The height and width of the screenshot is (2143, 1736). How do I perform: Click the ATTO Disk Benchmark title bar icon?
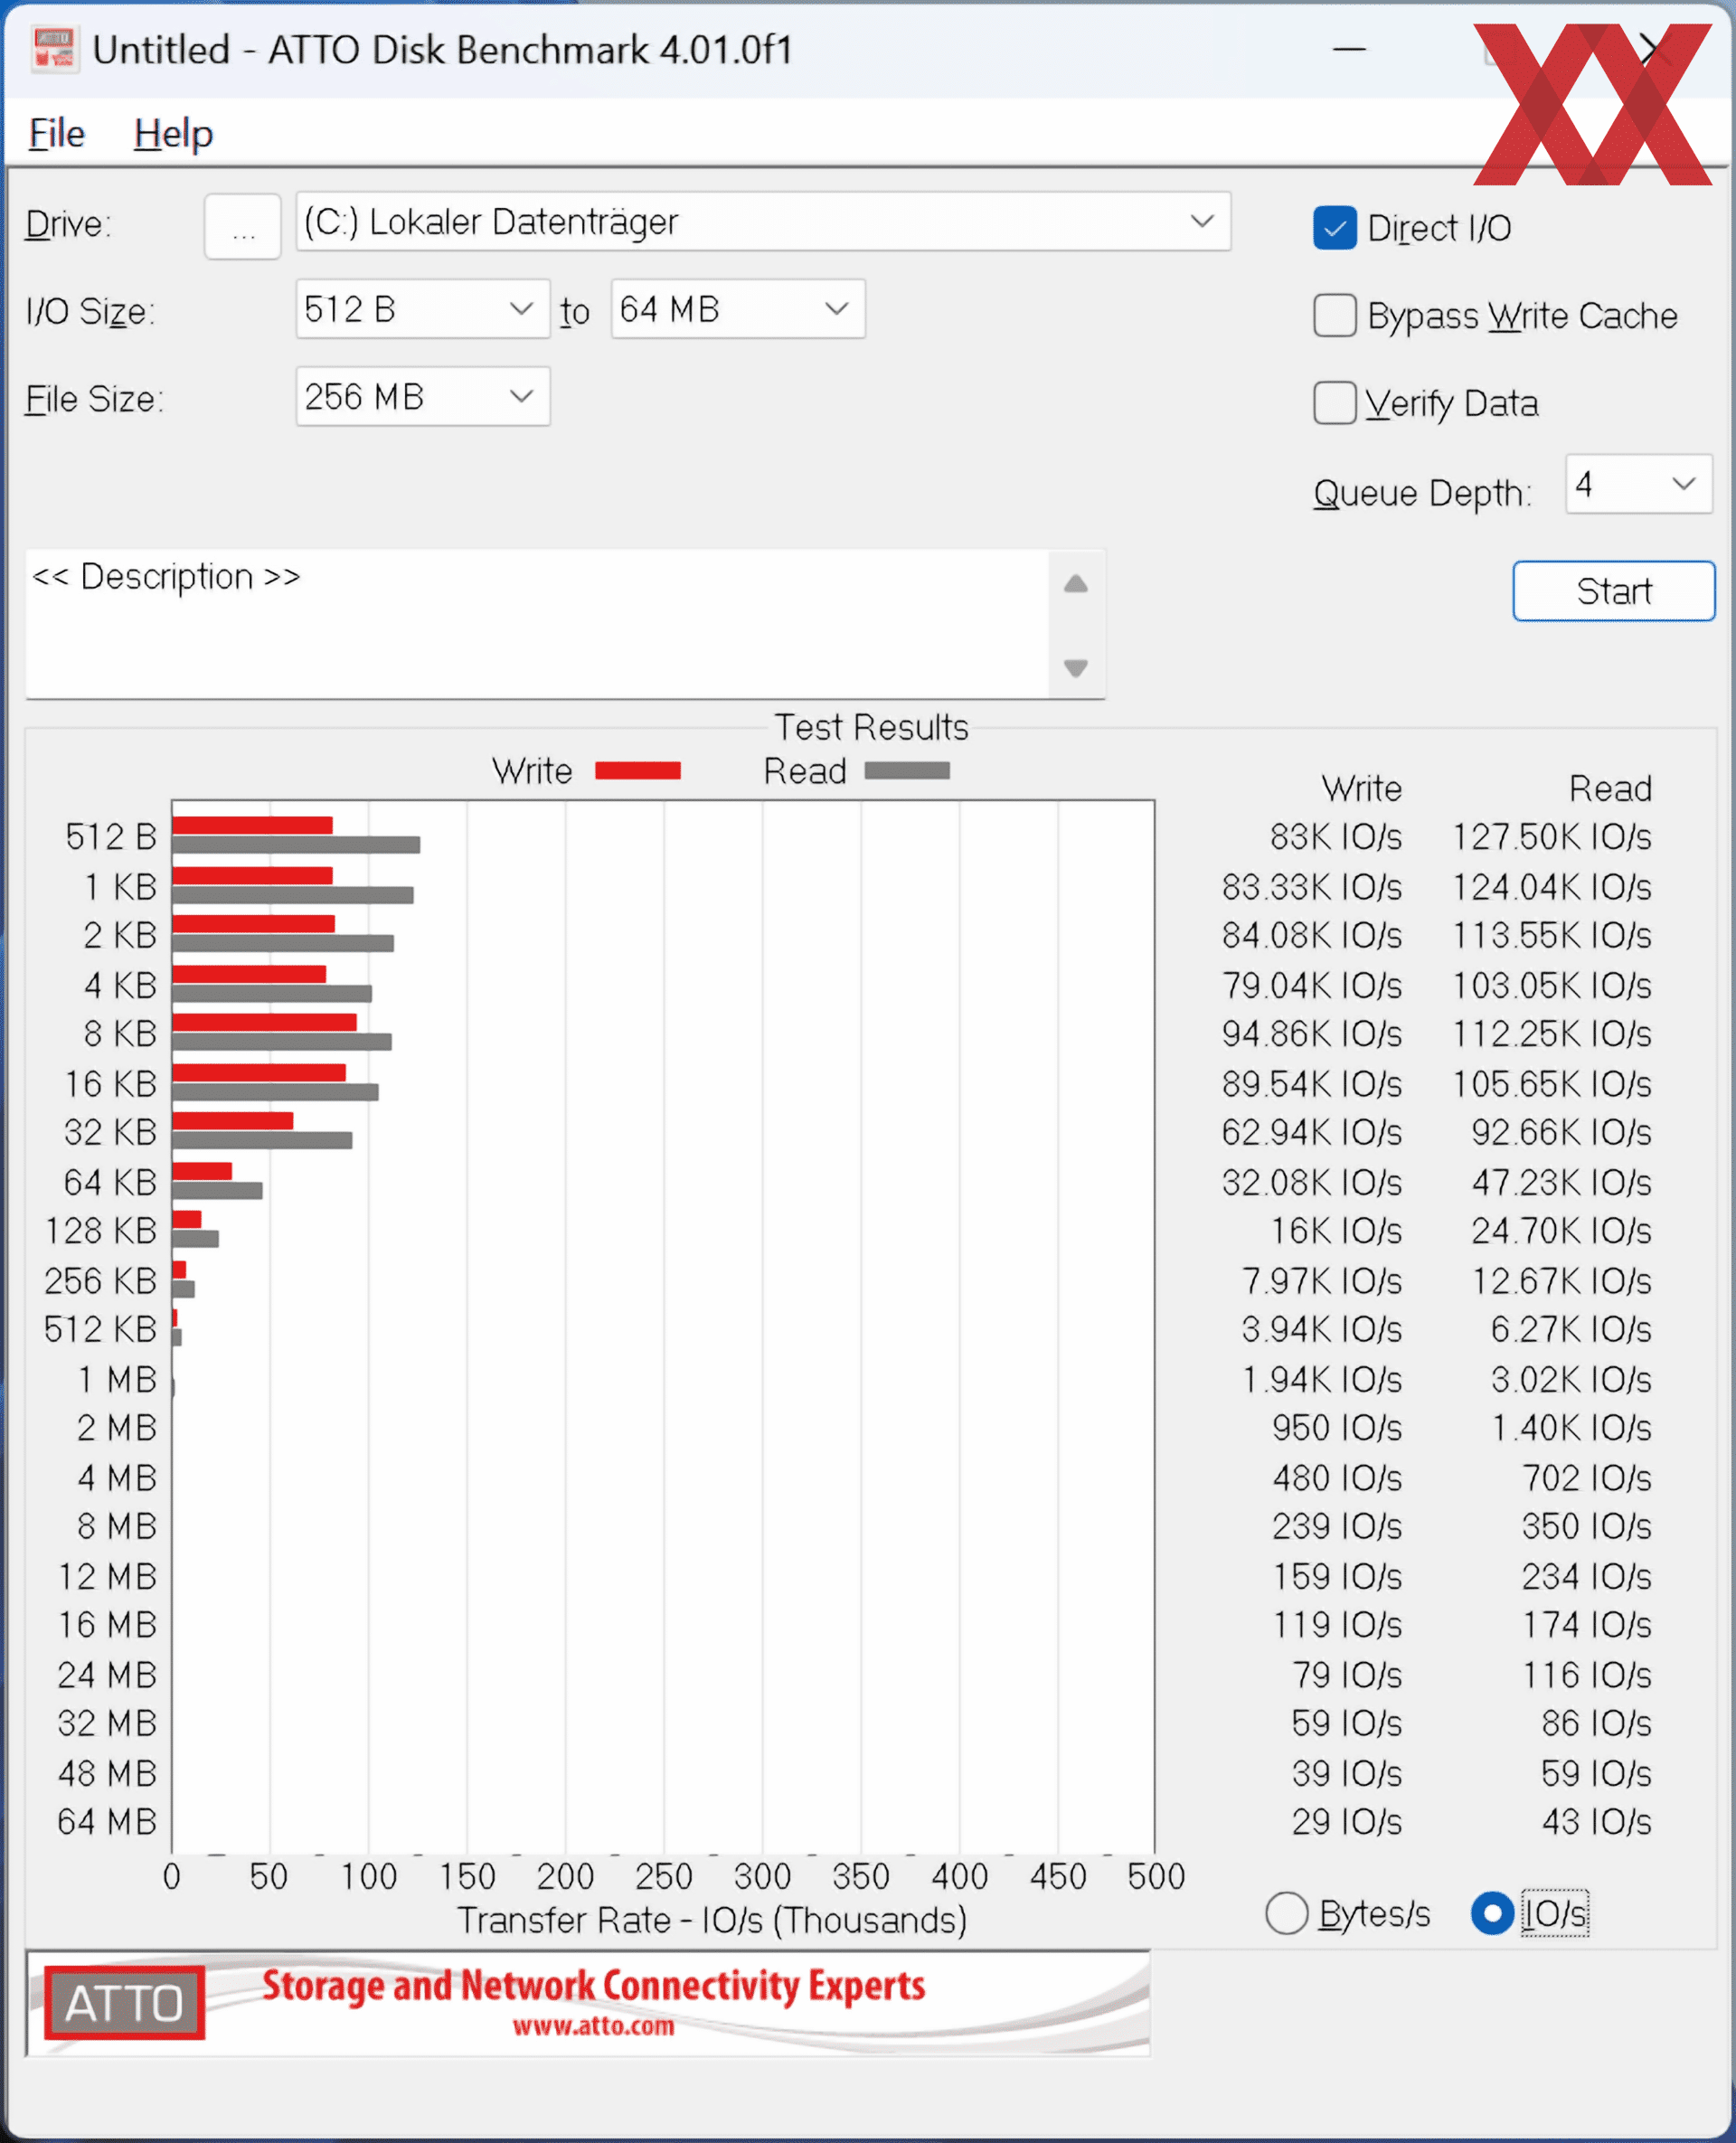[x=54, y=49]
